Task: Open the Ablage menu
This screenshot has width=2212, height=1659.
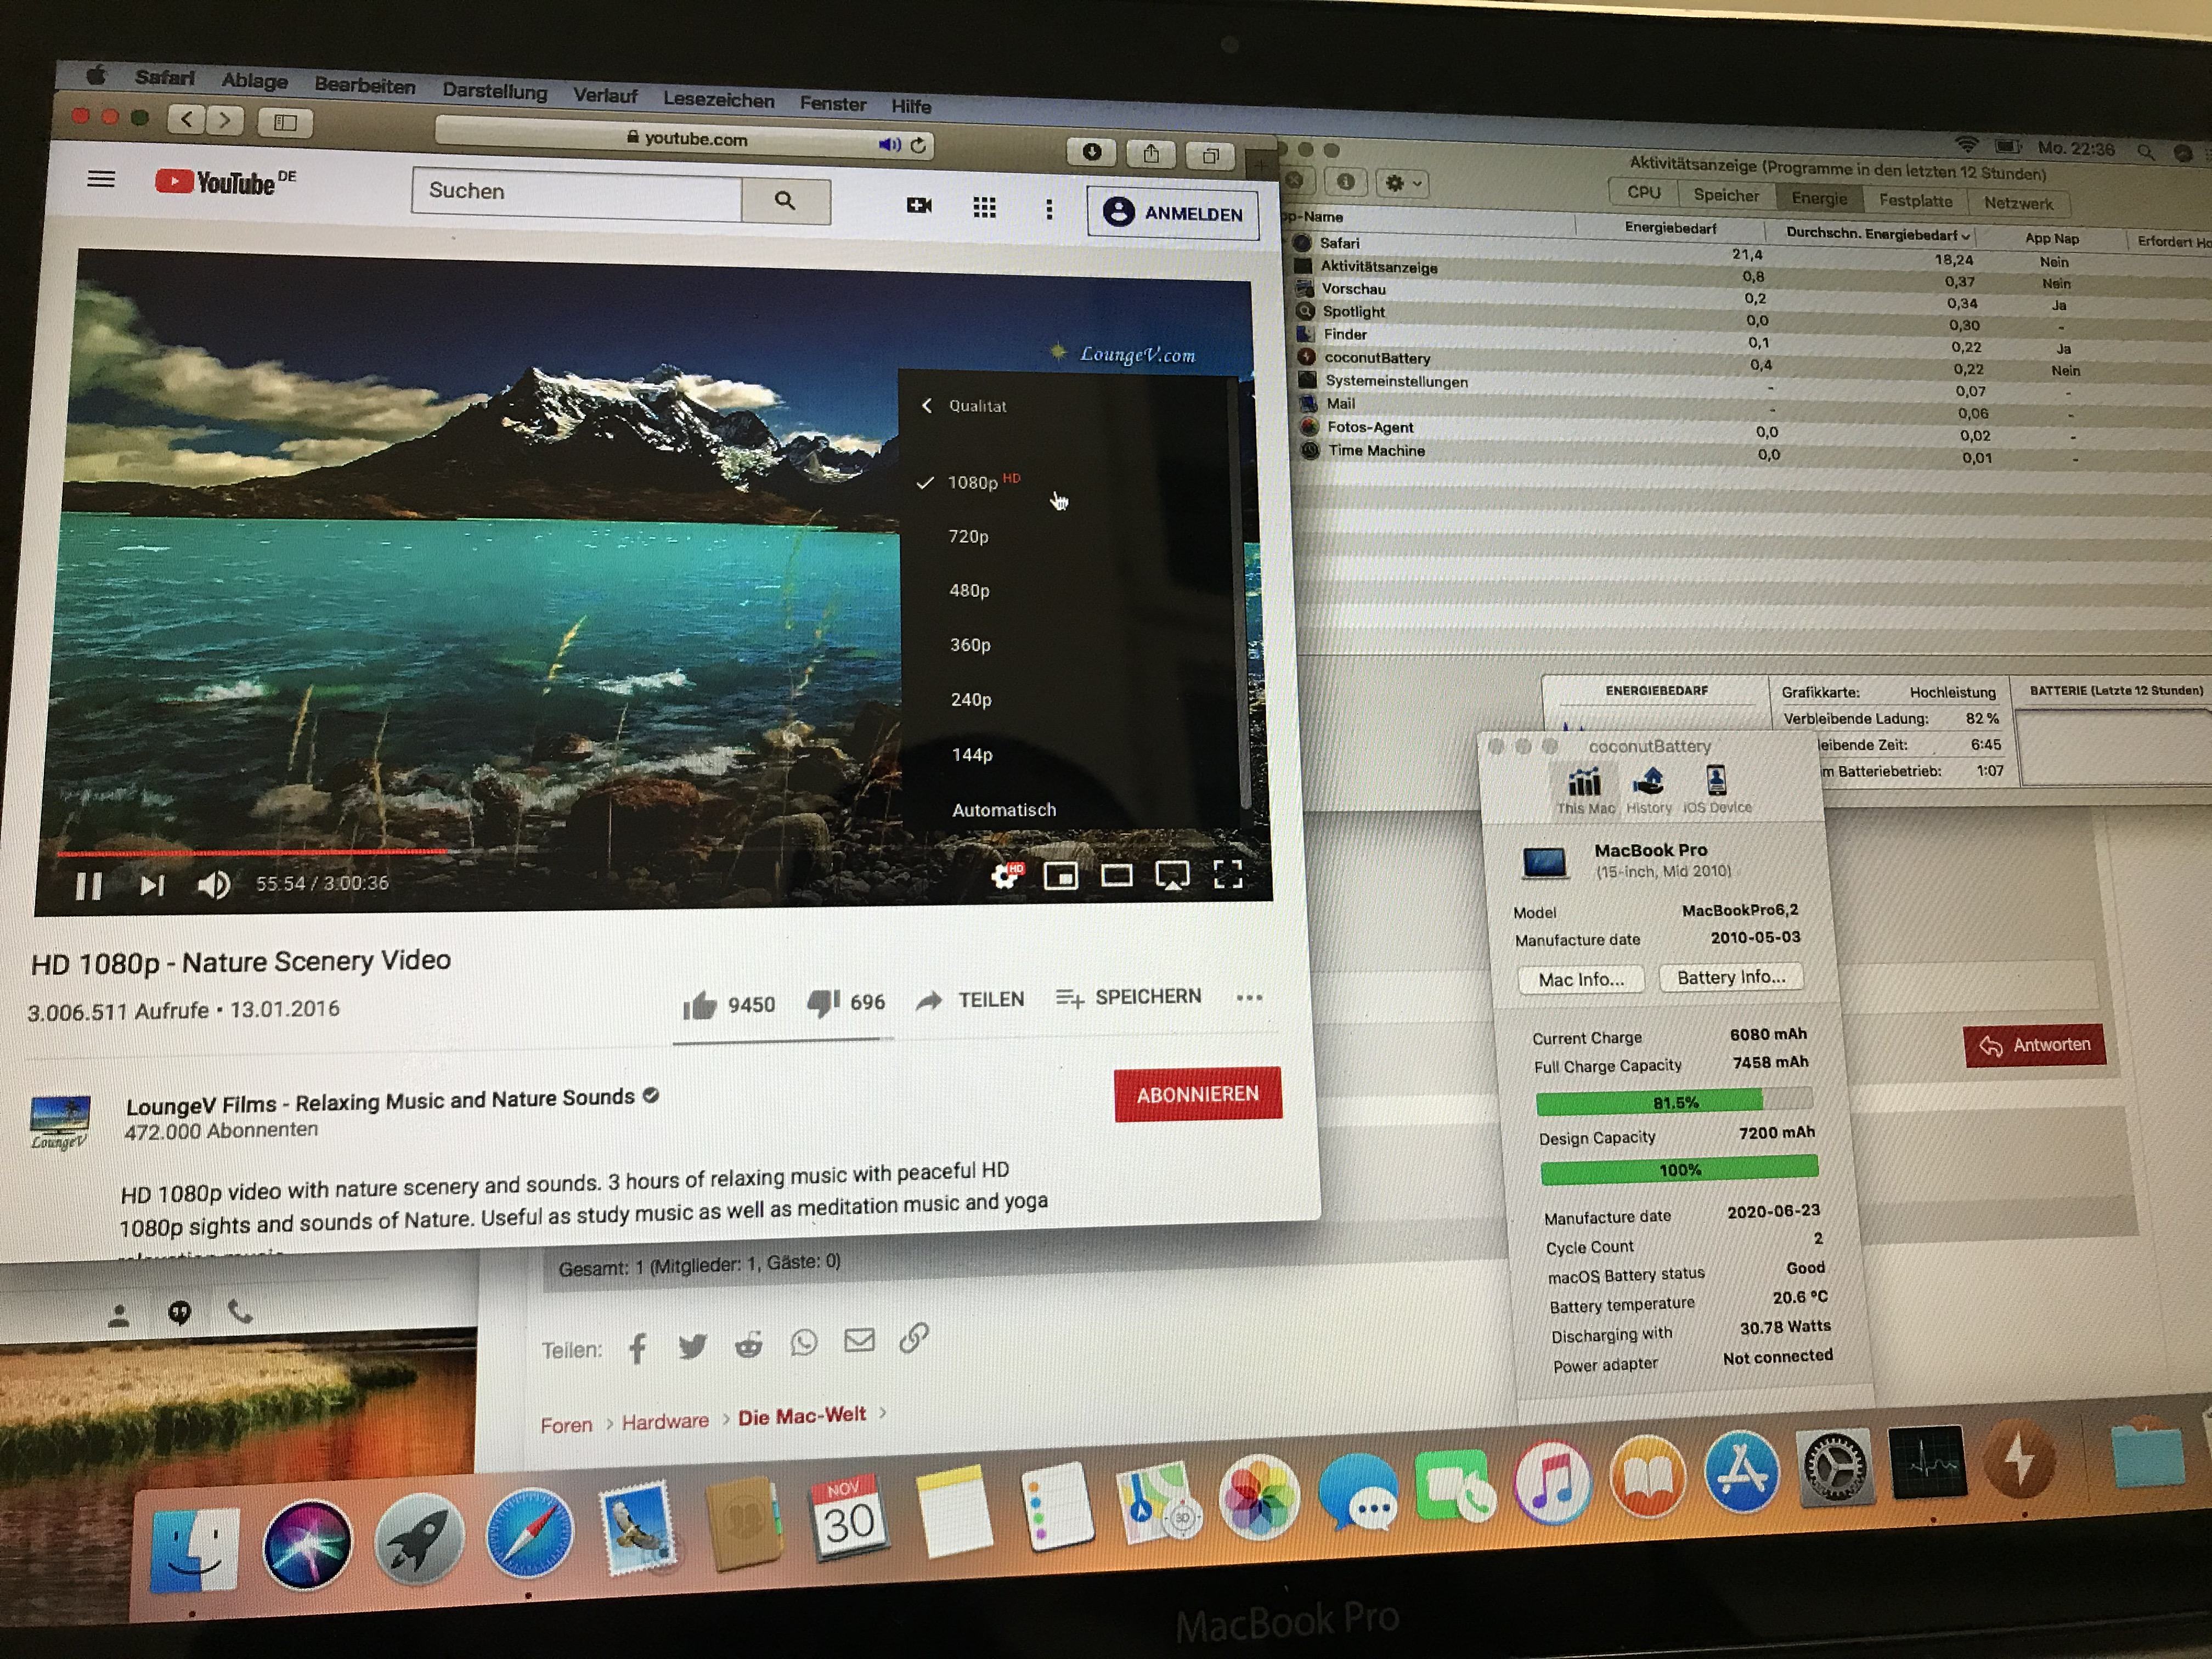Action: tap(254, 81)
